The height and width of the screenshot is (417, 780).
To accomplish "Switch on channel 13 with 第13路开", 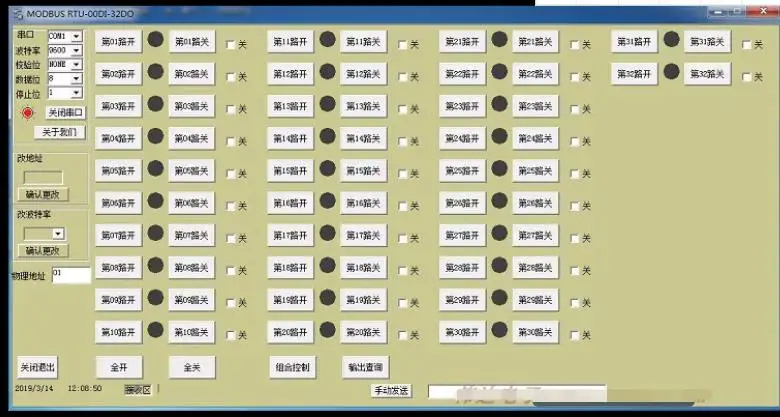I will click(x=291, y=106).
